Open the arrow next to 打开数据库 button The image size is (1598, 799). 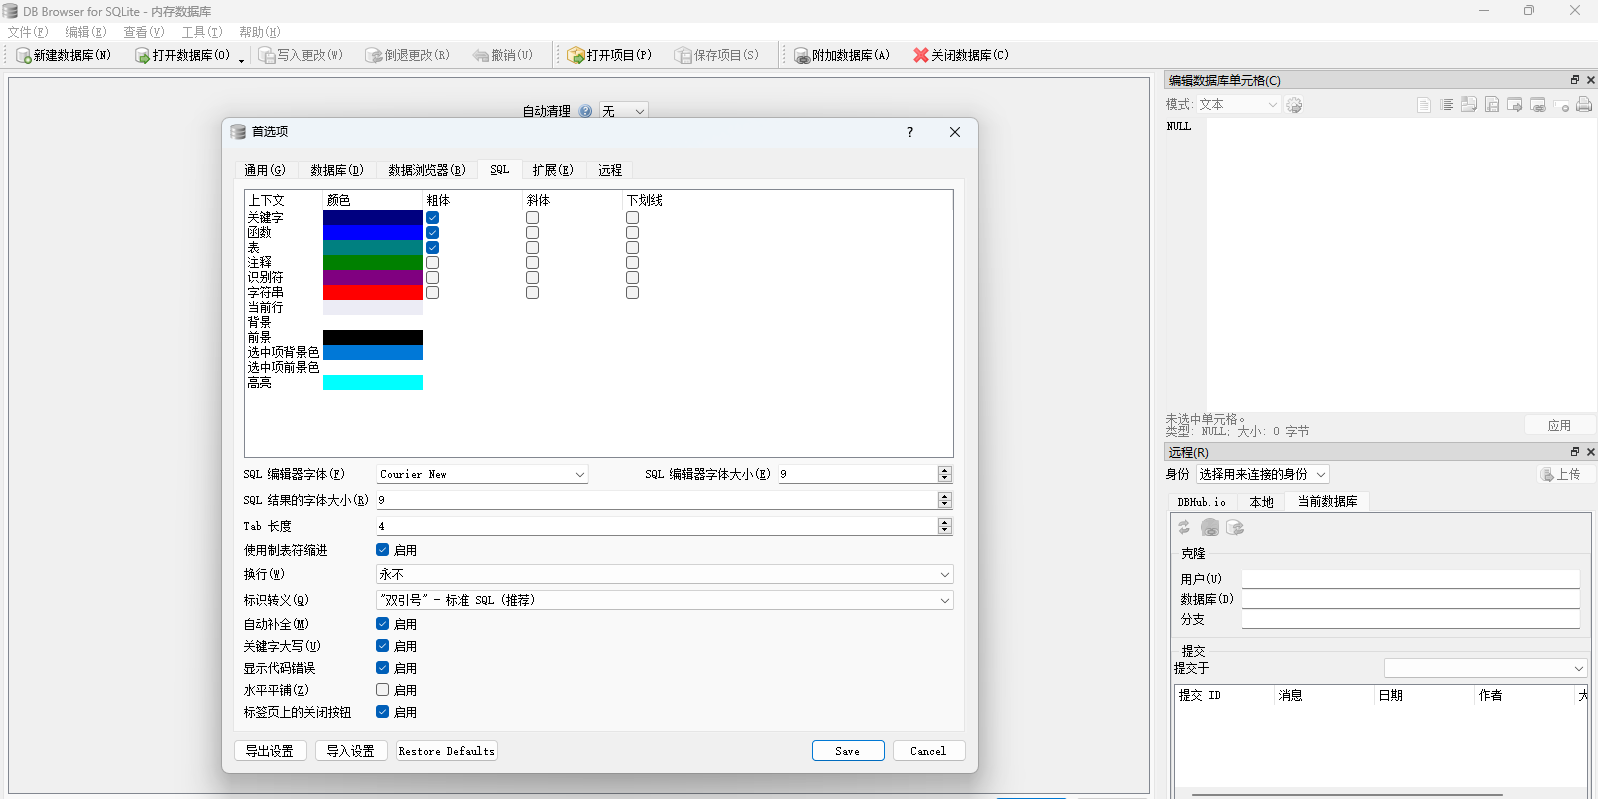(241, 59)
